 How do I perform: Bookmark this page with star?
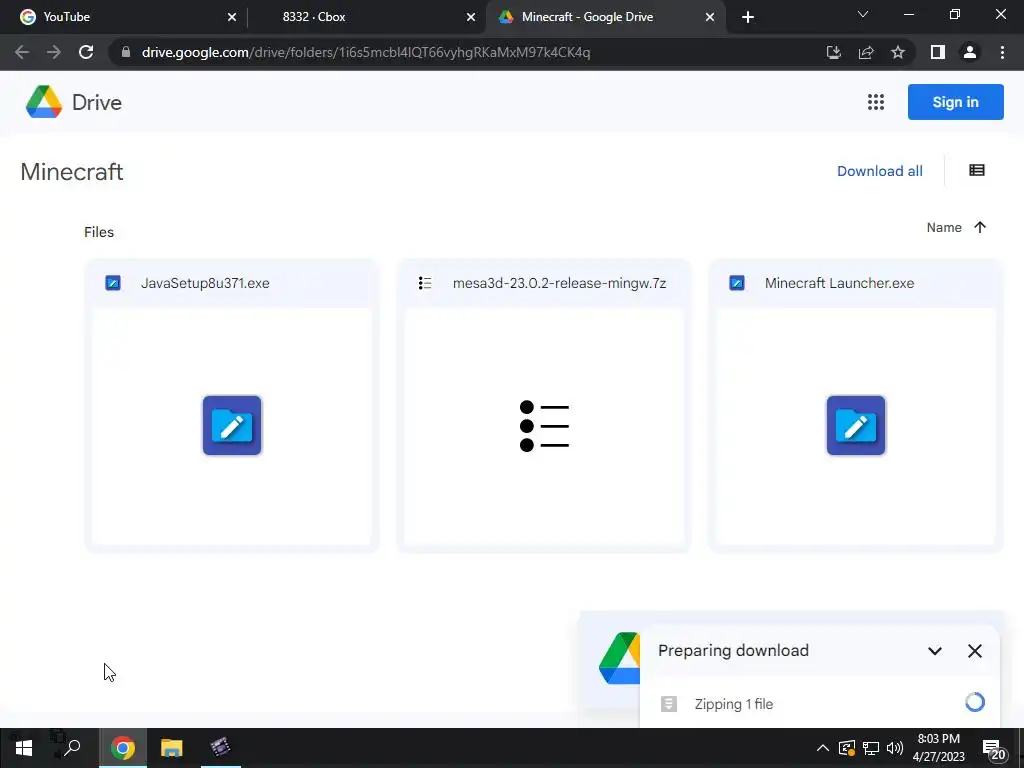(898, 52)
